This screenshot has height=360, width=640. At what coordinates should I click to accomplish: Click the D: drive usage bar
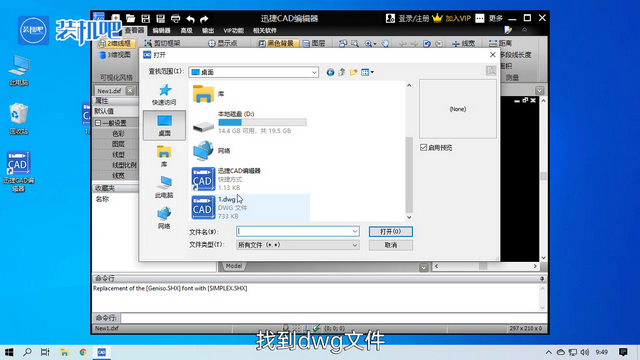click(x=262, y=122)
